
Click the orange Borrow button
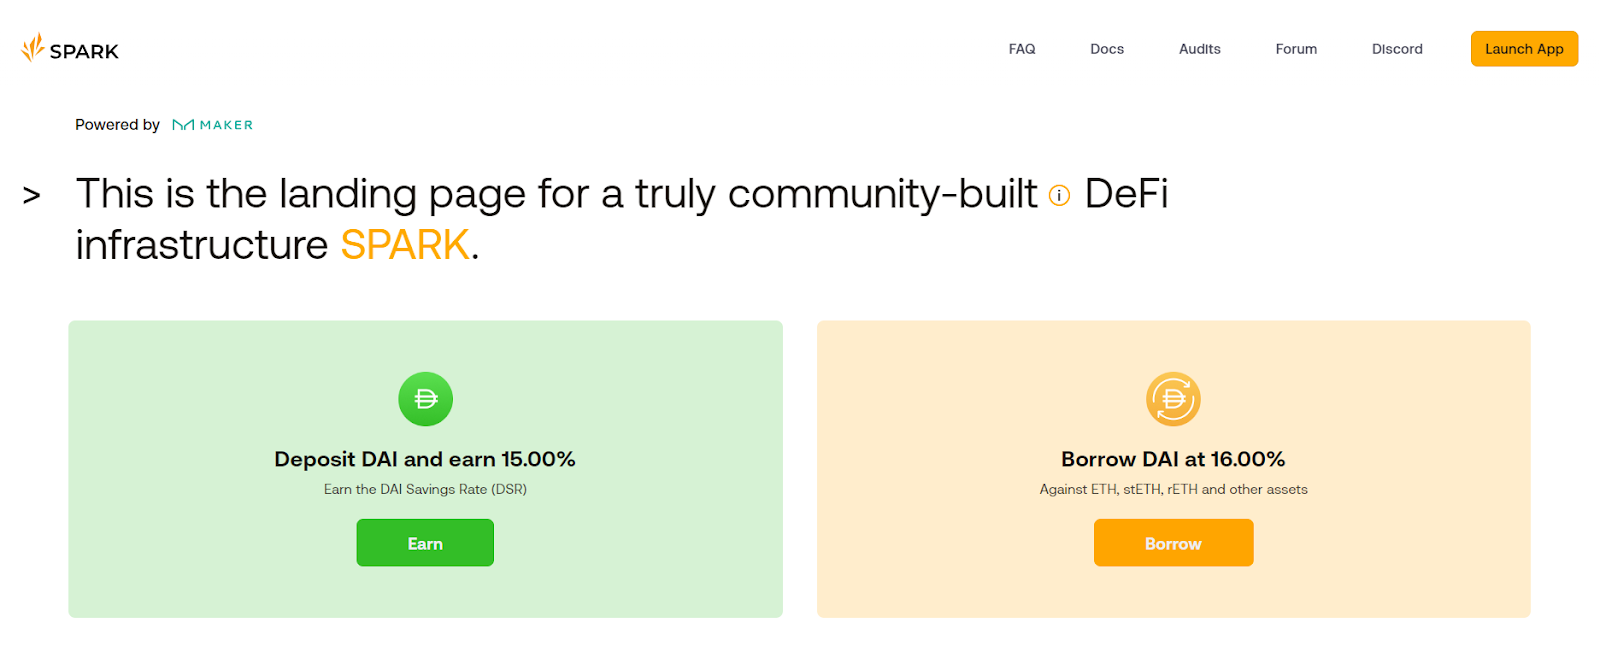click(x=1173, y=543)
